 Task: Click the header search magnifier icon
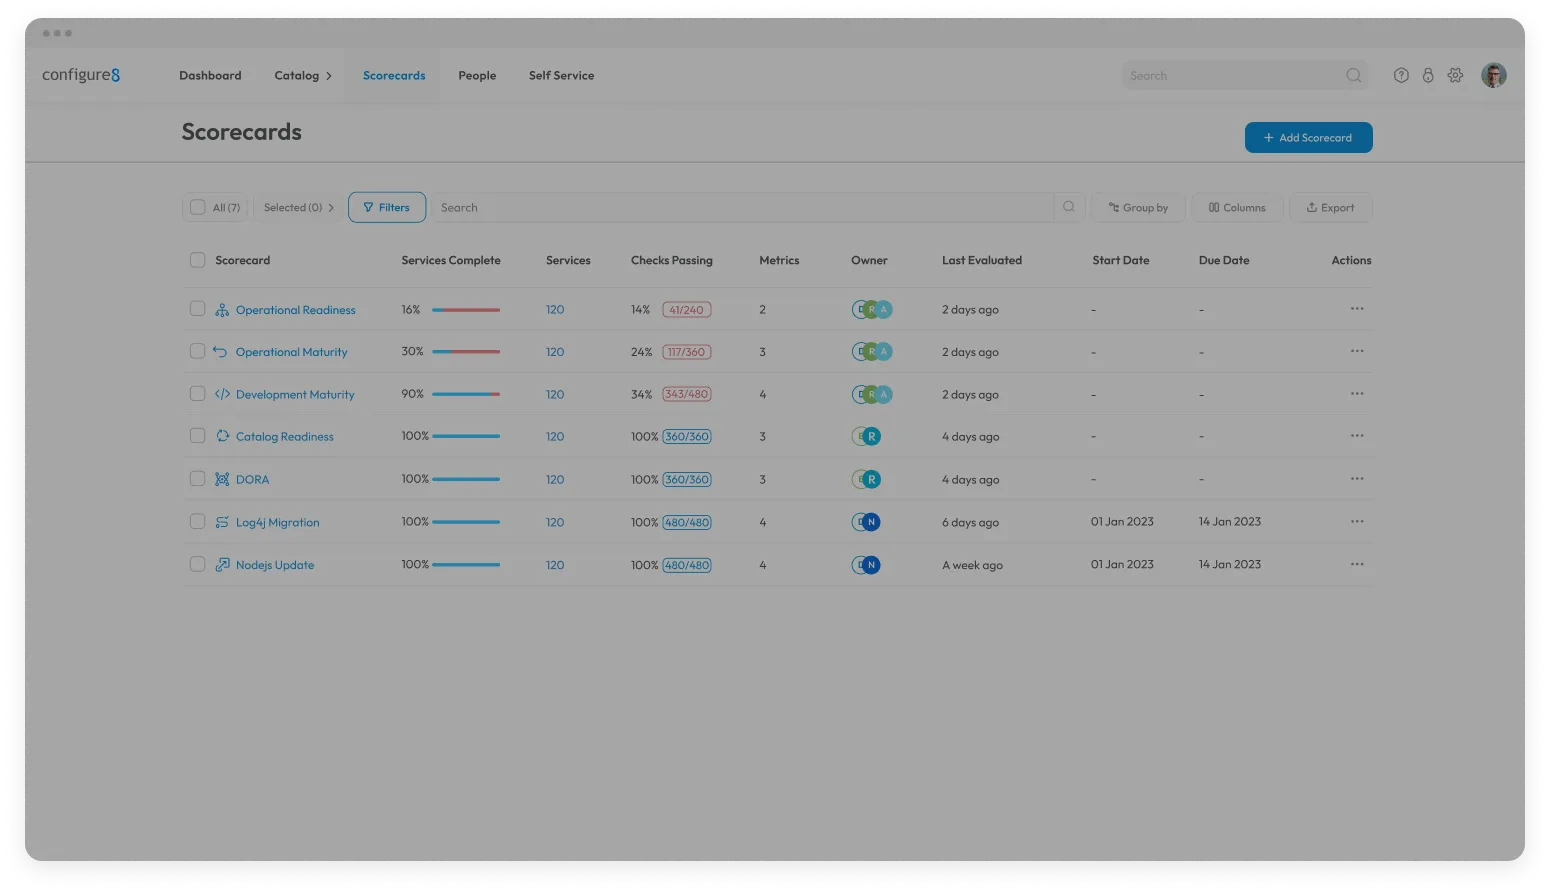coord(1354,75)
